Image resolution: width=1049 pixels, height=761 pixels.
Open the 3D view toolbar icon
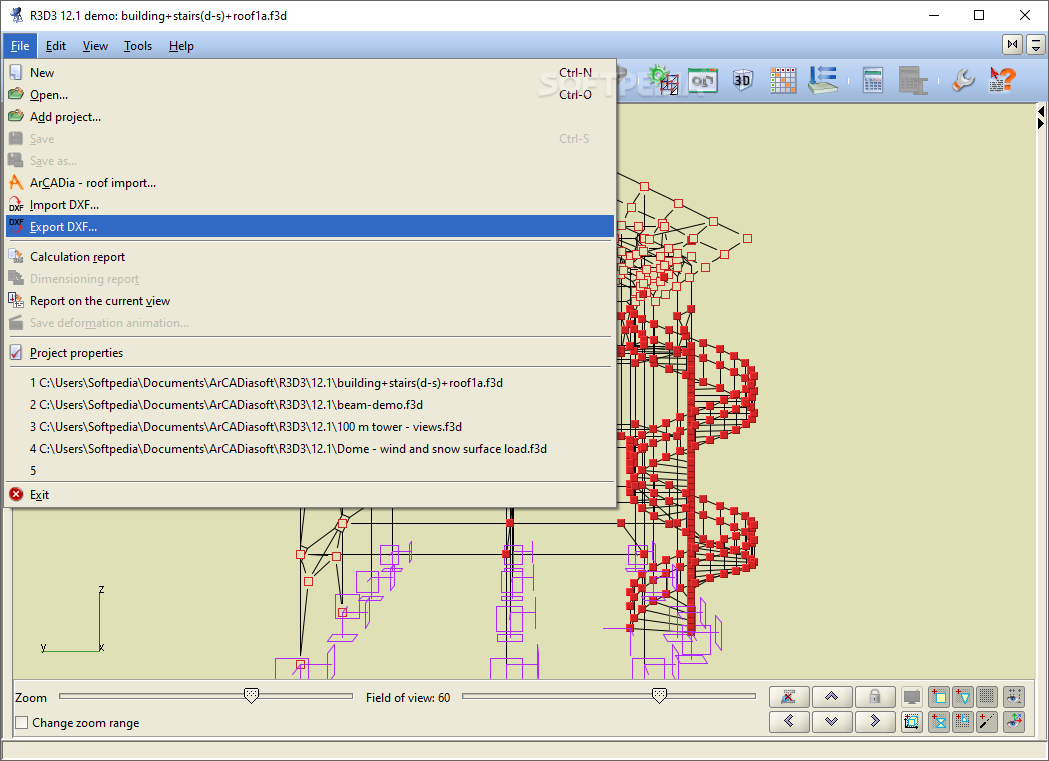click(x=742, y=81)
